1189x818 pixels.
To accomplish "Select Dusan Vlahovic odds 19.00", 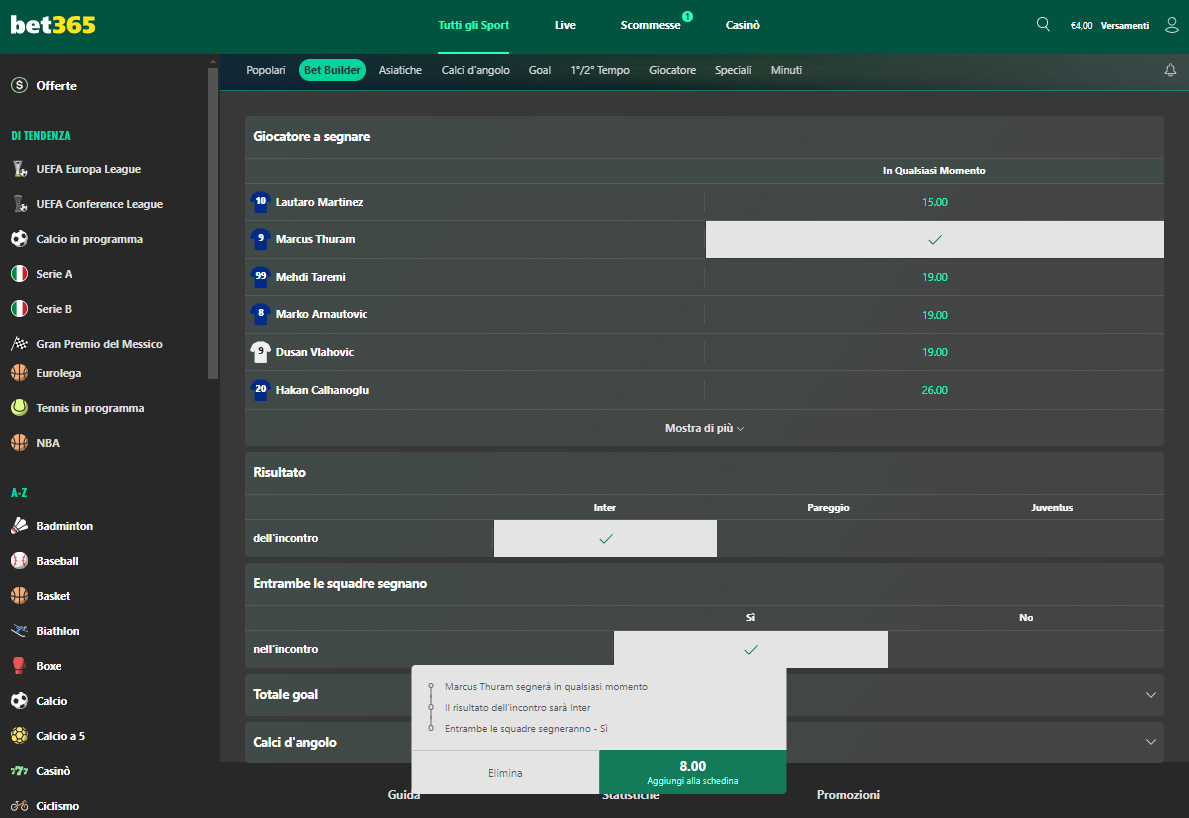I will click(x=934, y=353).
